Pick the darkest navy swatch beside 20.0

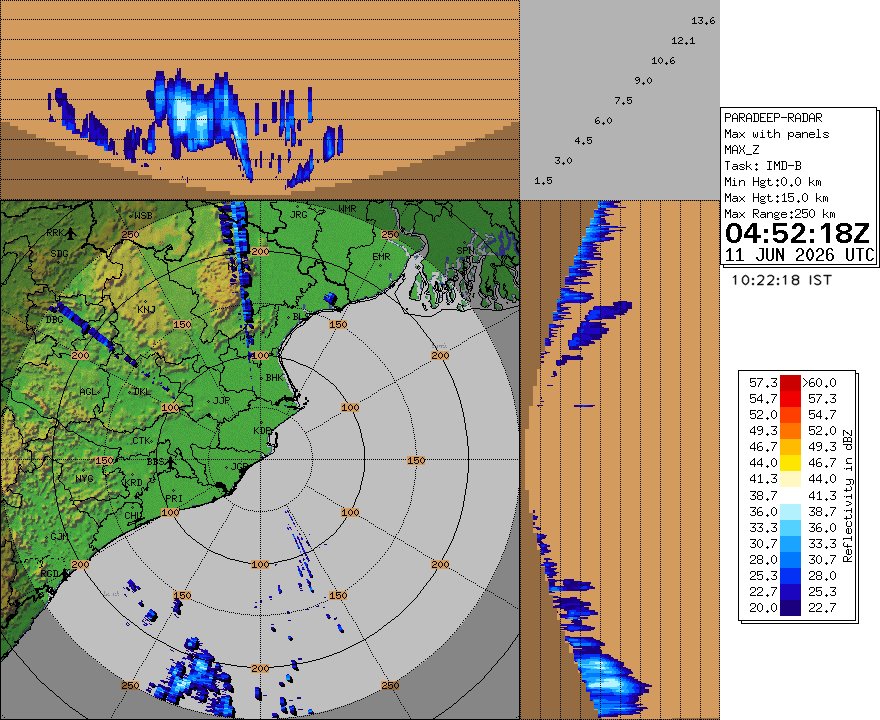coord(790,608)
